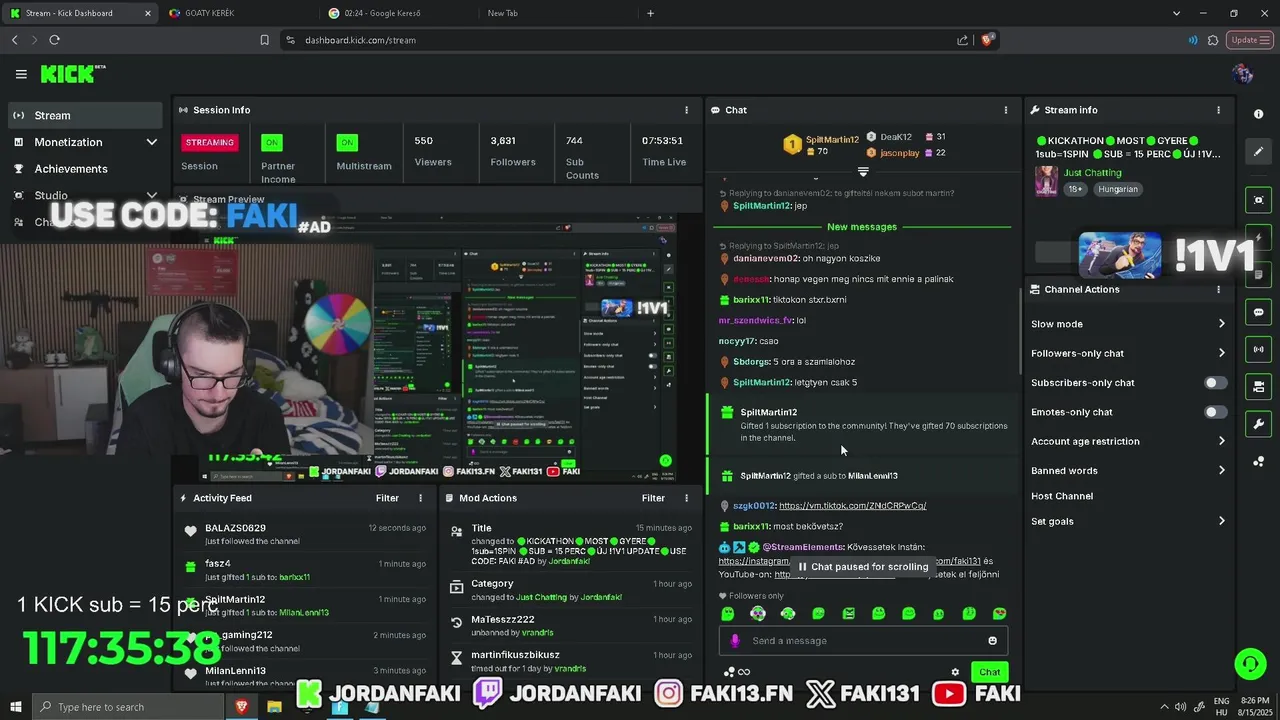Screen dimensions: 1280x720
Task: Open Mod Actions Filter dropdown
Action: pos(653,498)
